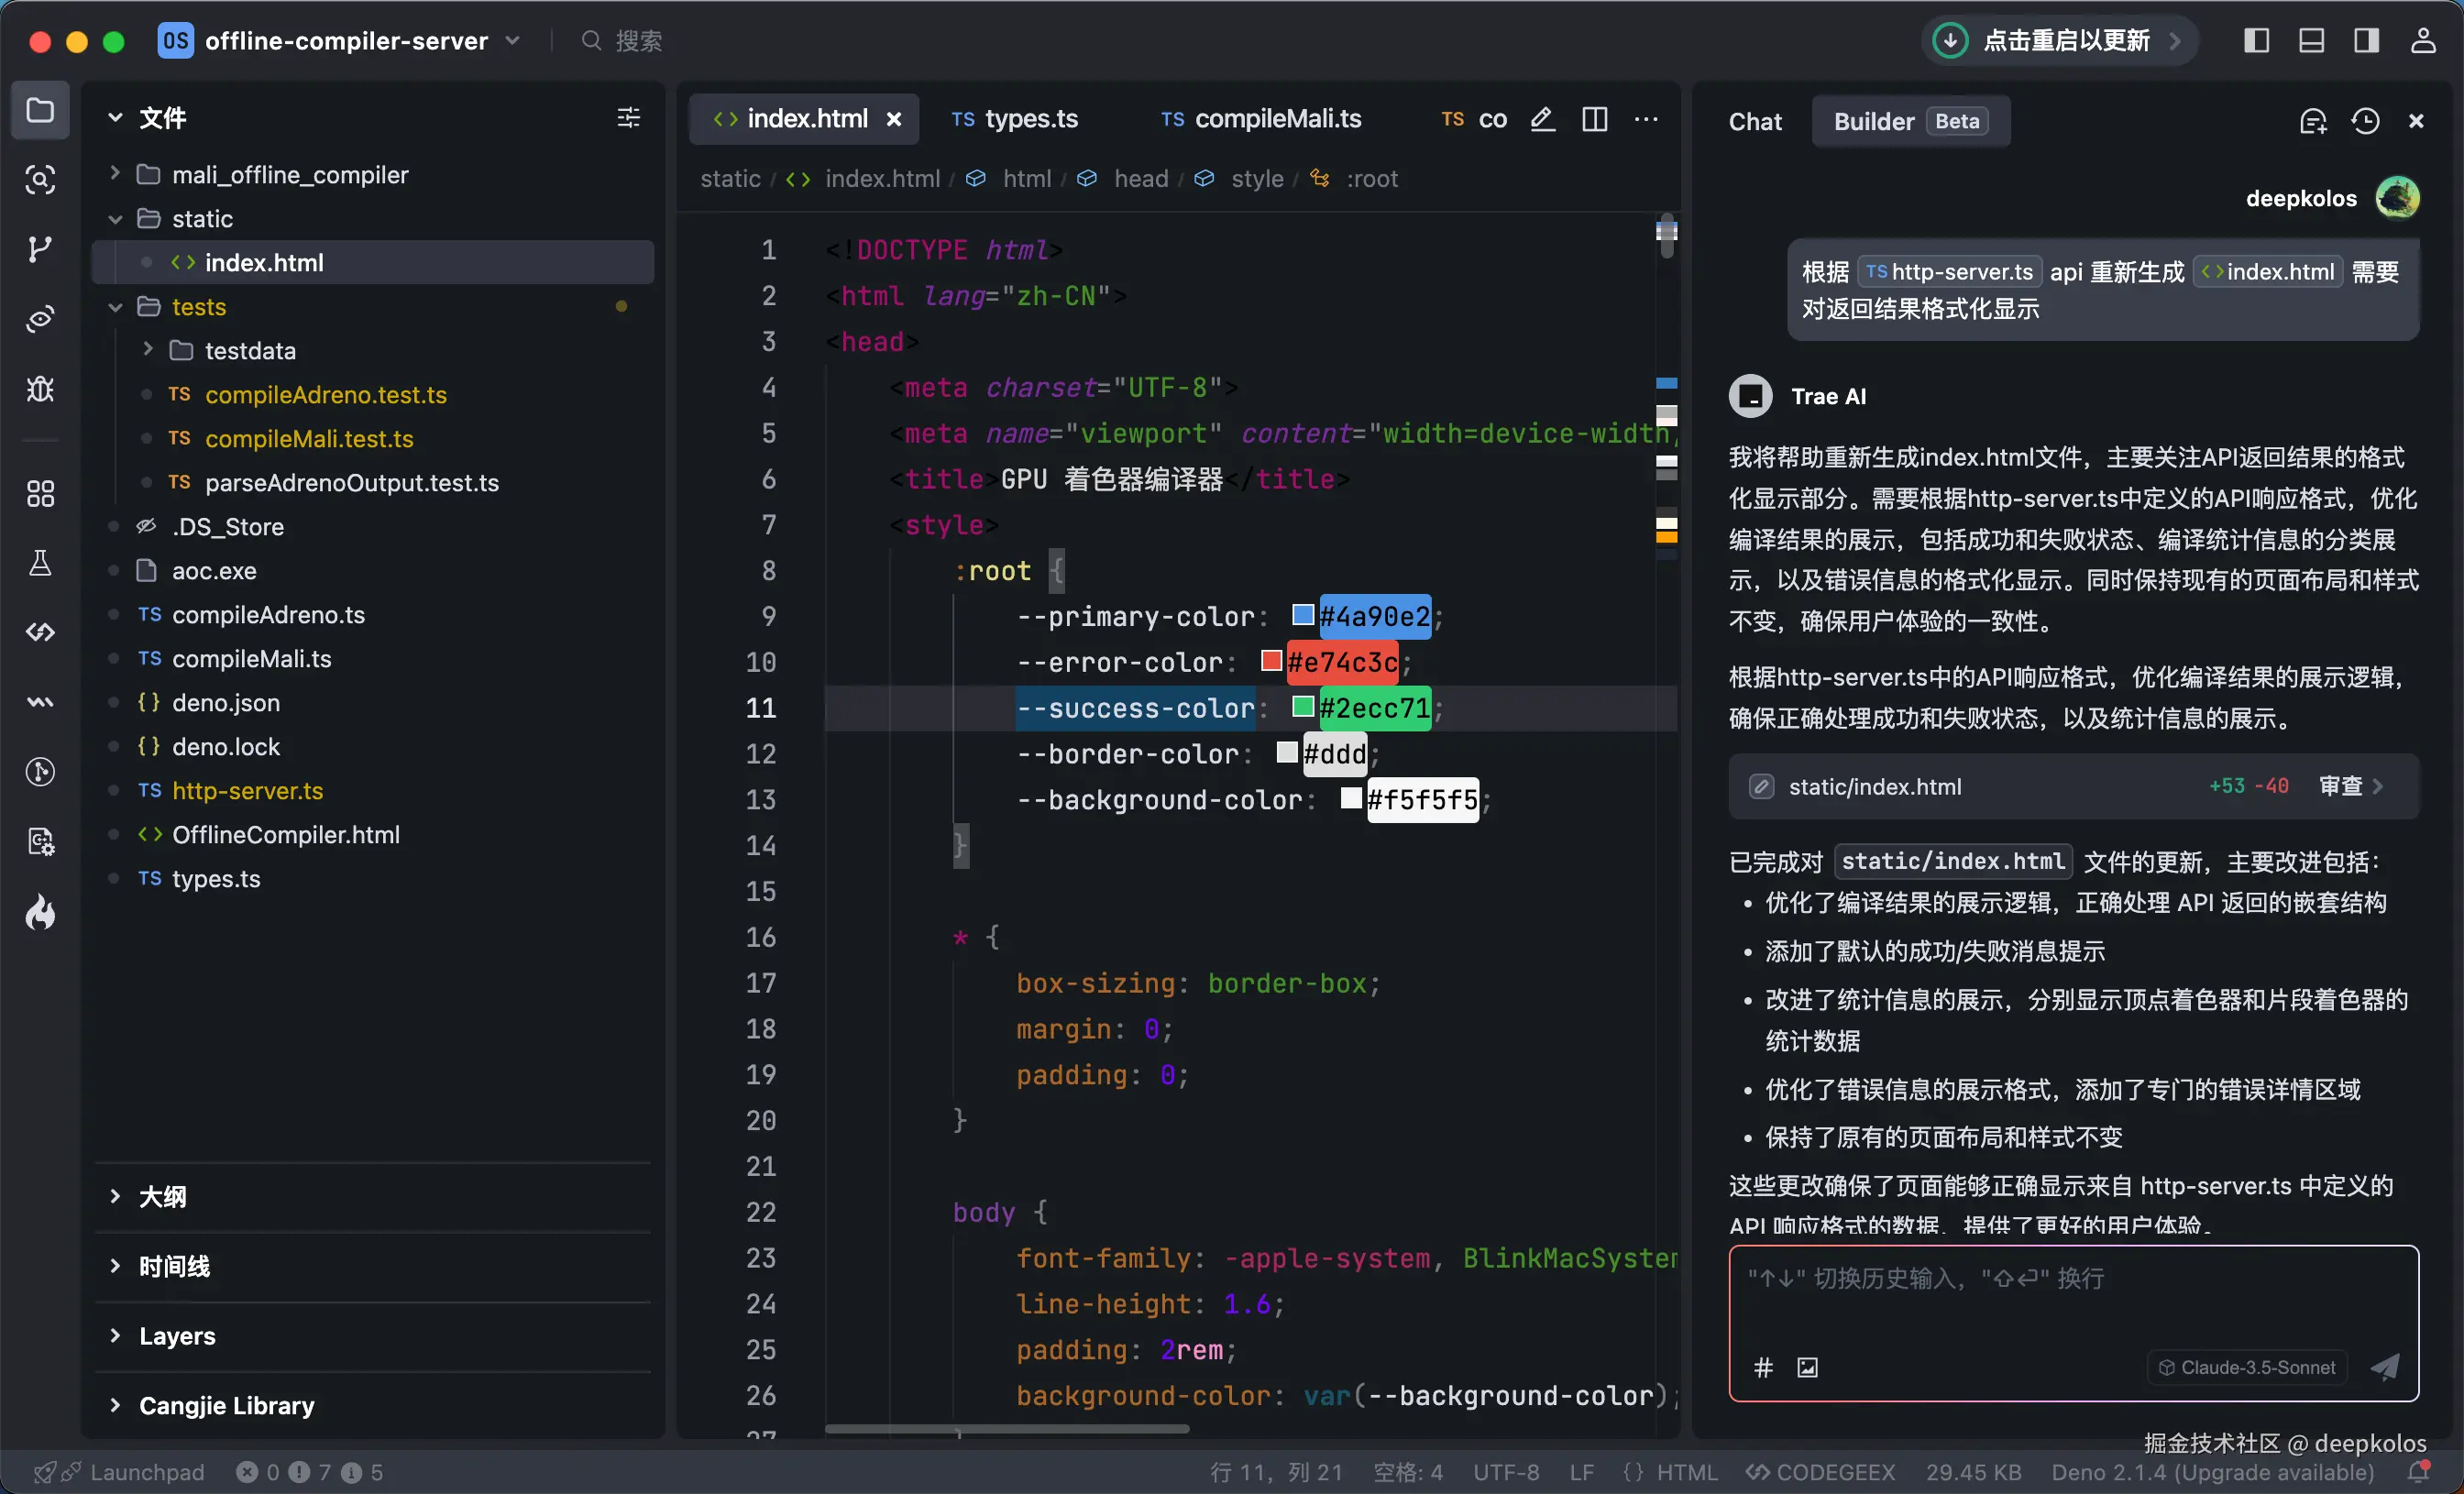Click the Run and Debug bug icon
This screenshot has height=1494, width=2464.
tap(40, 388)
